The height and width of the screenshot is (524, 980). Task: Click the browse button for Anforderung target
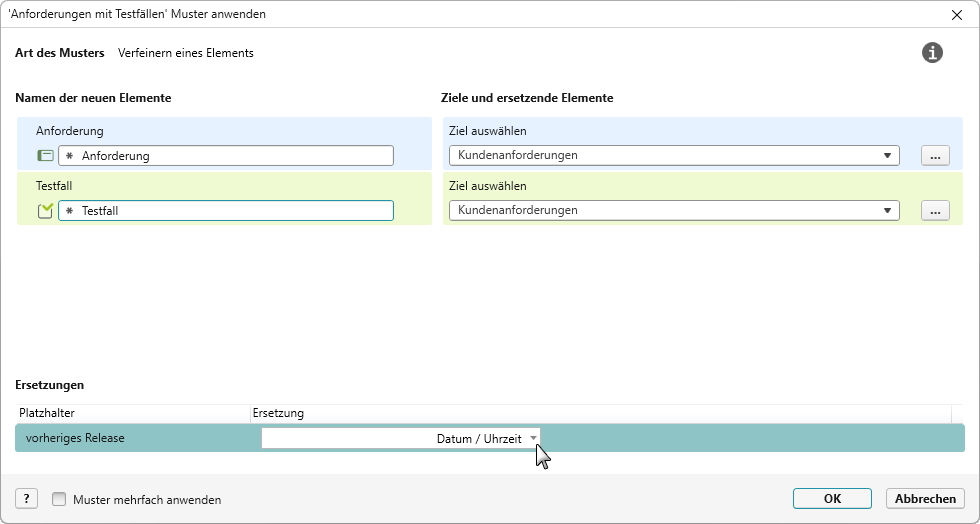click(x=934, y=156)
